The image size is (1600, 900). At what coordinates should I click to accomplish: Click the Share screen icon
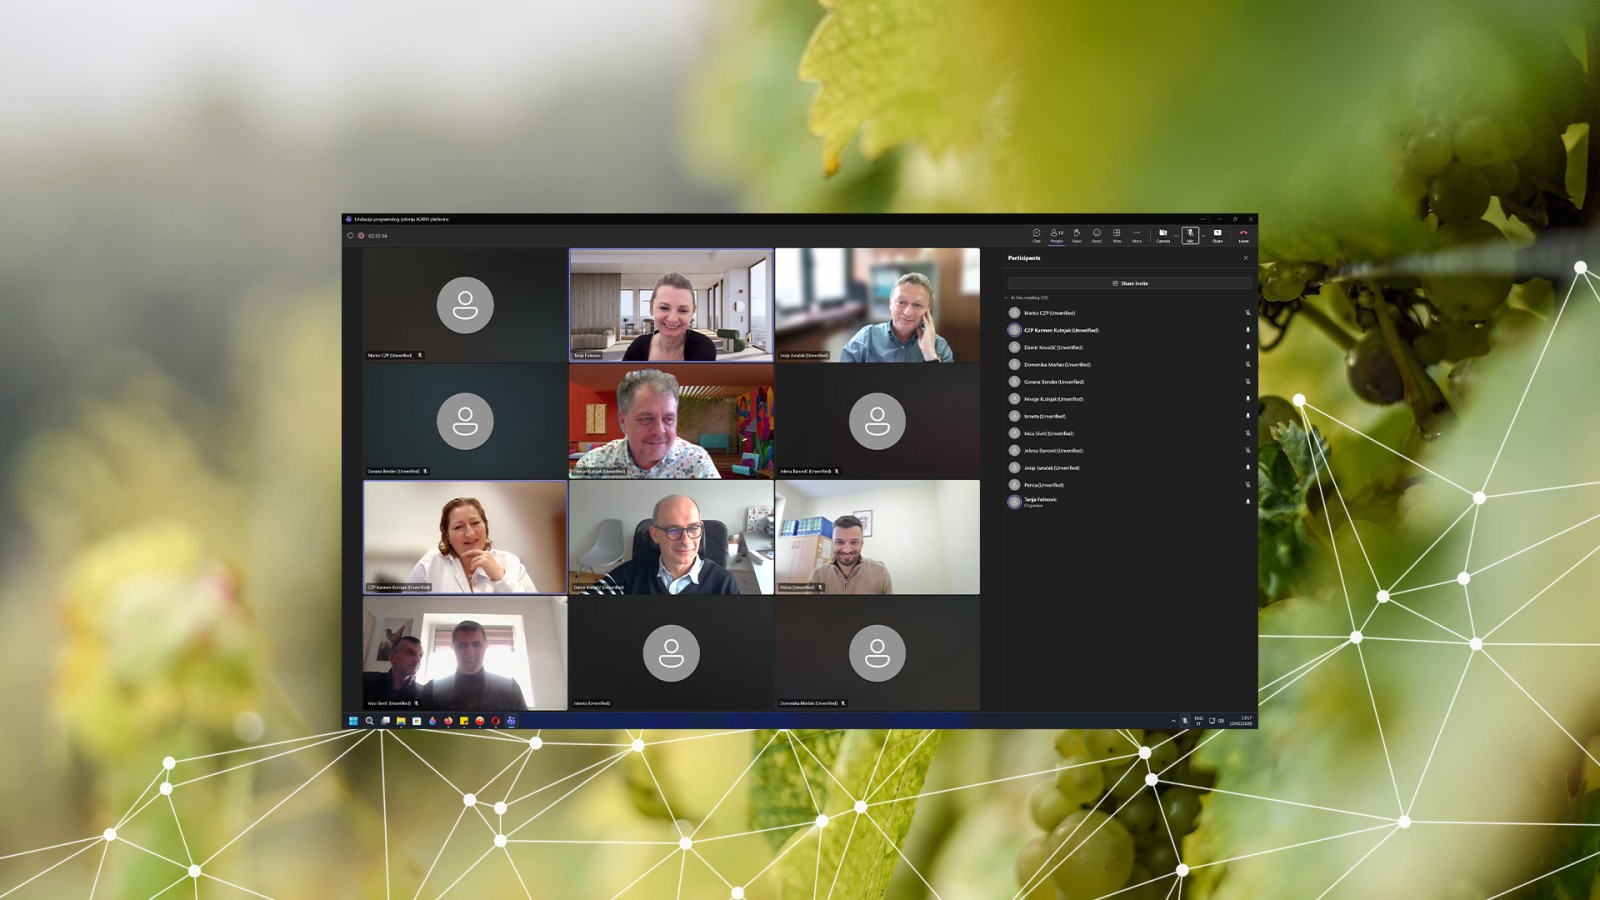click(x=1217, y=235)
